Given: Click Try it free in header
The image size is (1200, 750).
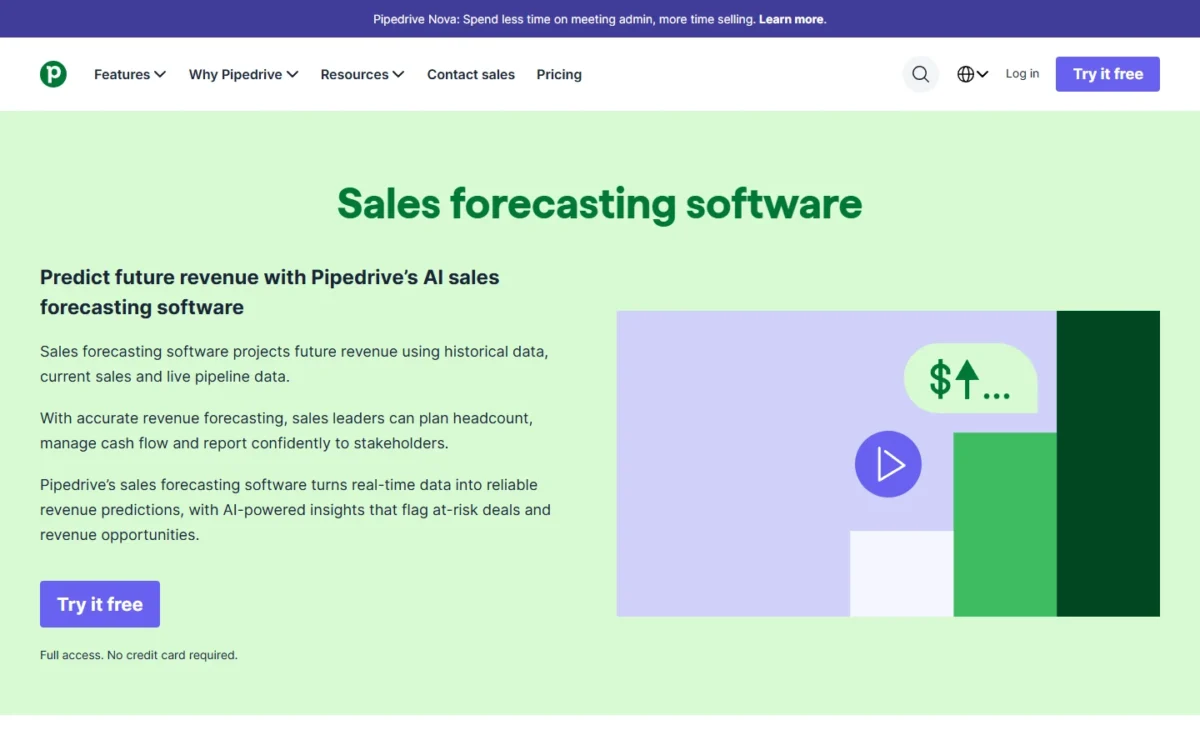Looking at the screenshot, I should 1108,74.
